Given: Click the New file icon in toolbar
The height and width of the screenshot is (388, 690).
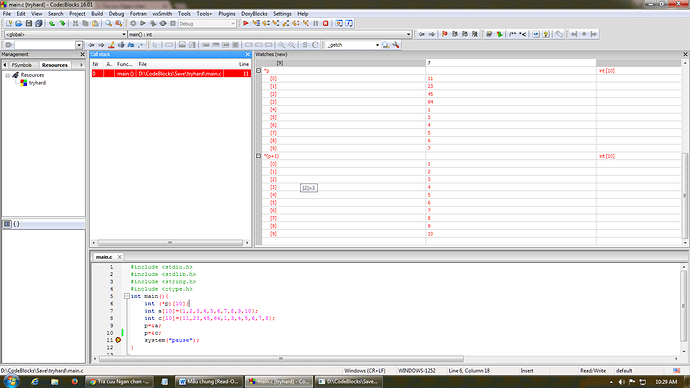Looking at the screenshot, I should [8, 23].
